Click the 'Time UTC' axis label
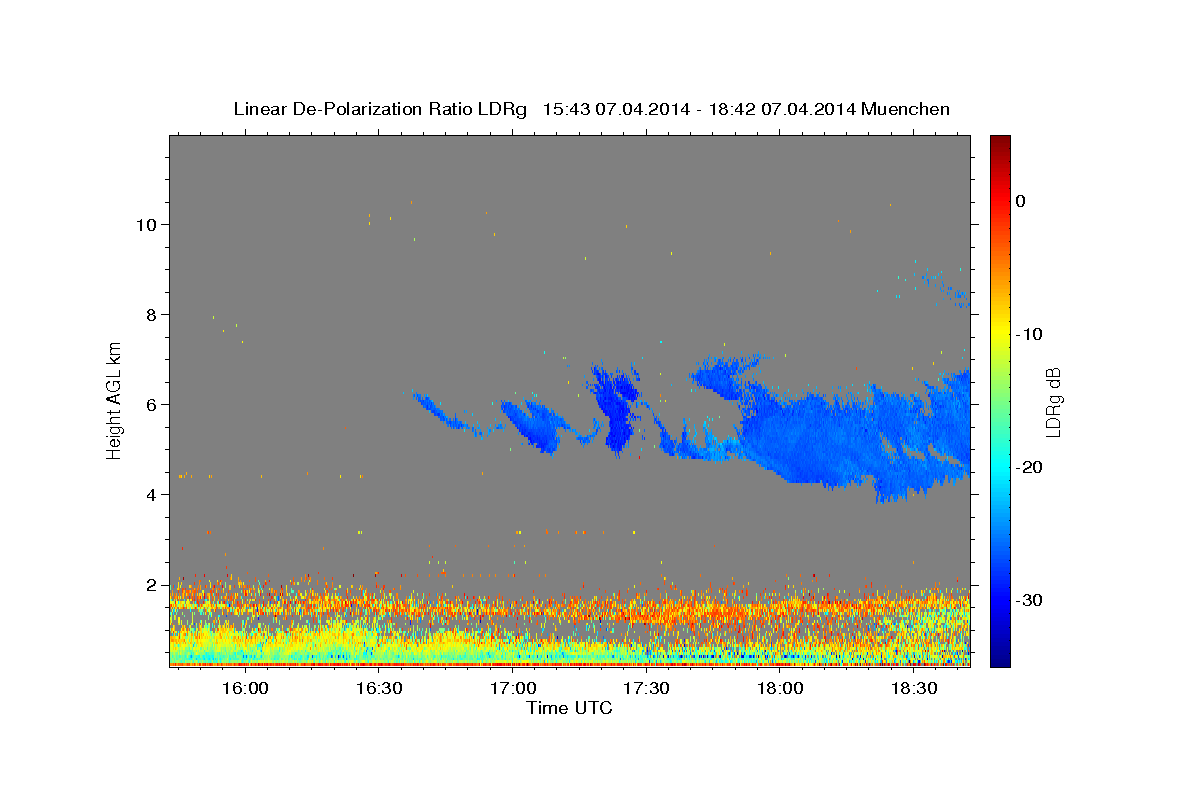Screen dimensions: 1200x800 (x=569, y=708)
